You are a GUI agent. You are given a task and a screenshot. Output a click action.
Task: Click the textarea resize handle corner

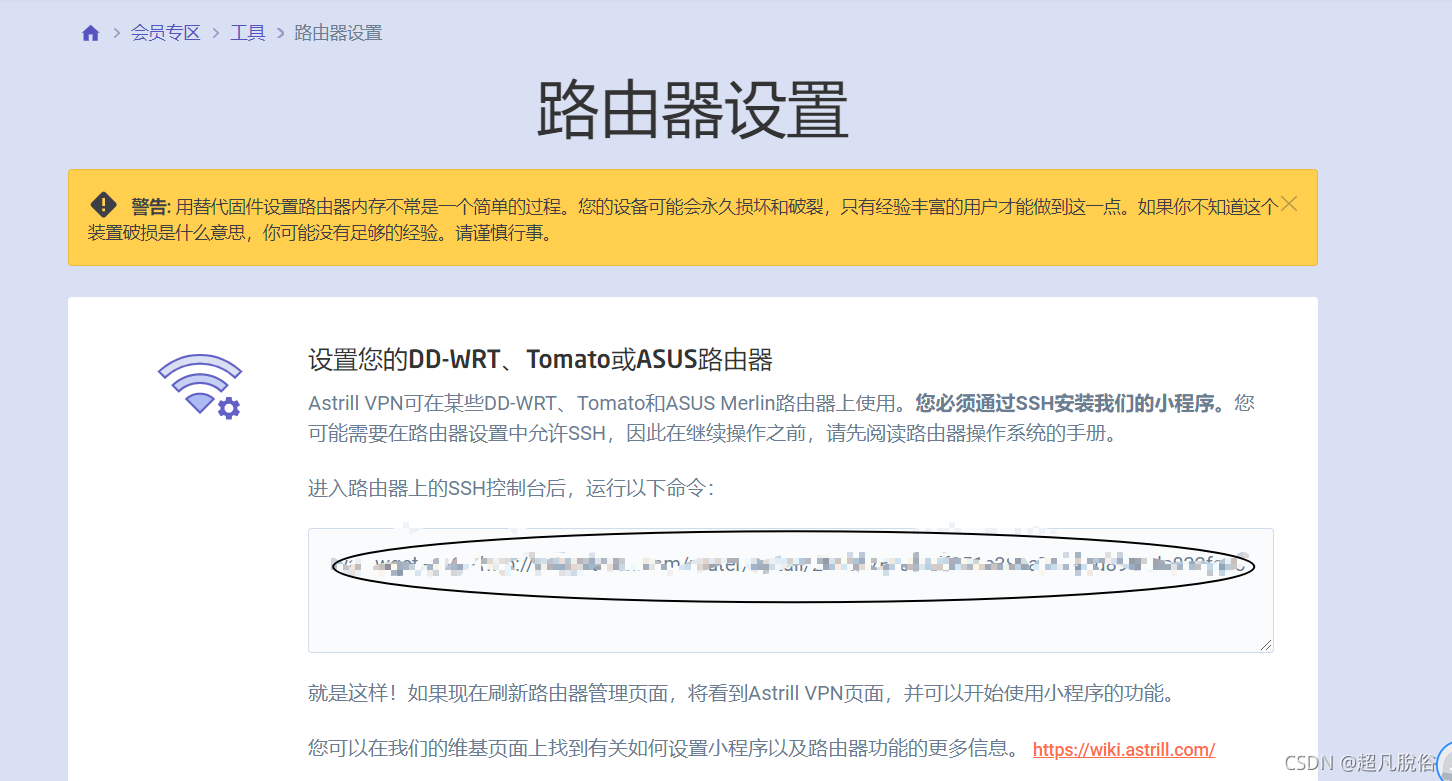(x=1266, y=645)
